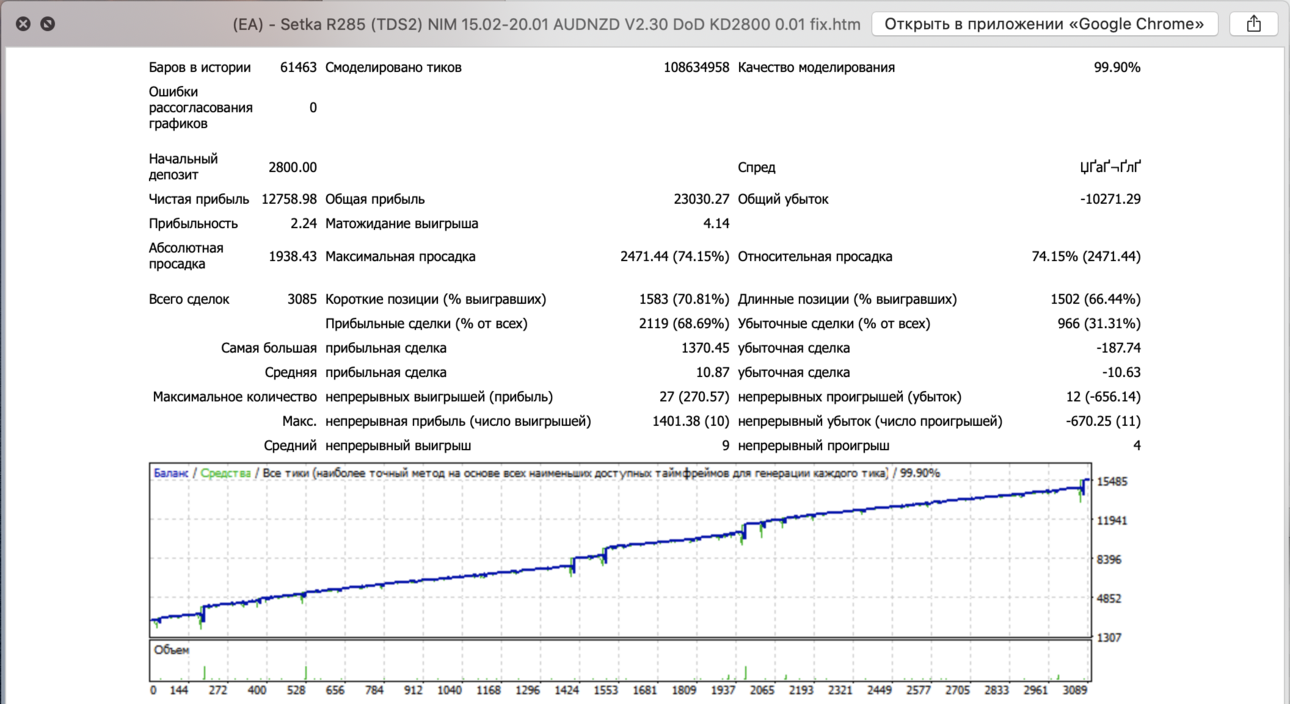Select 'Качество моделирования' label
This screenshot has width=1290, height=704.
click(x=816, y=68)
